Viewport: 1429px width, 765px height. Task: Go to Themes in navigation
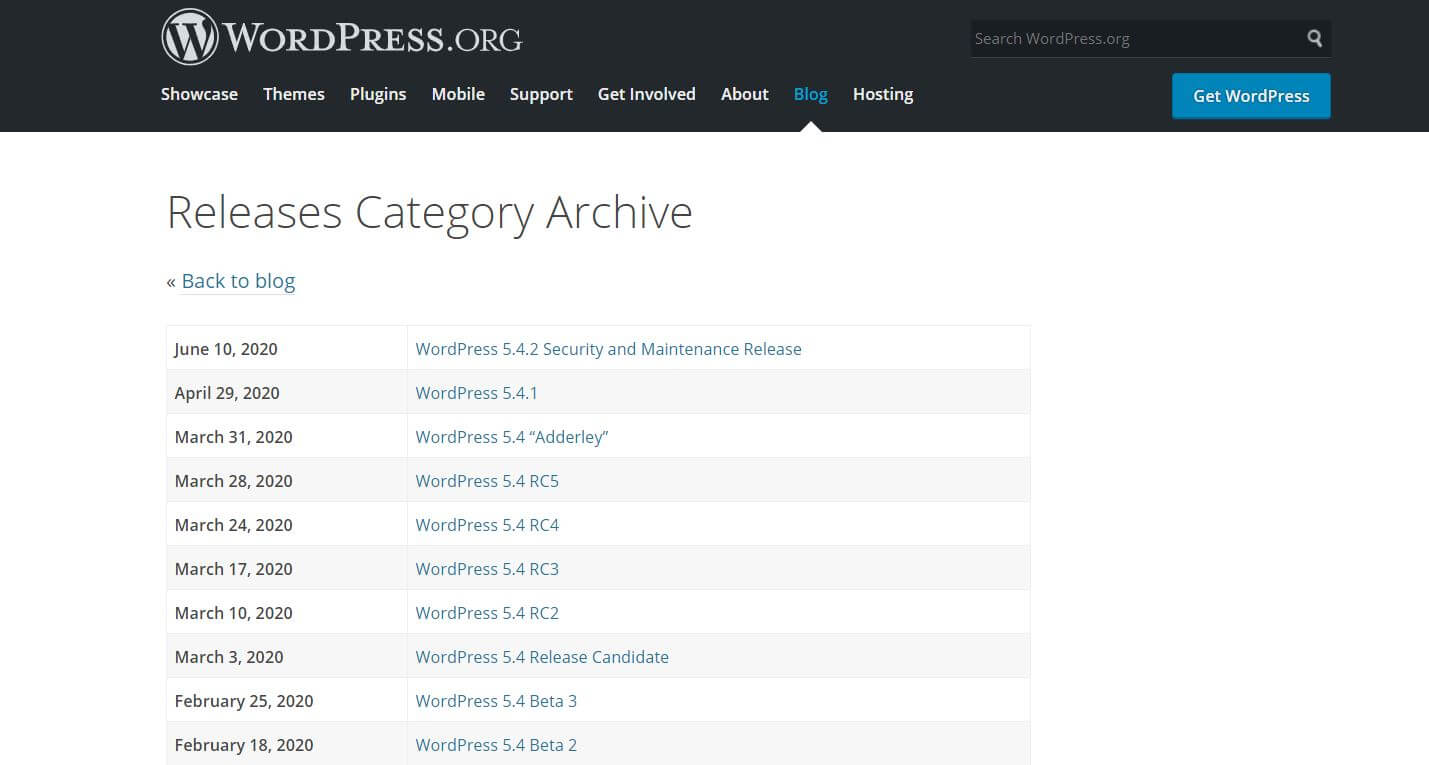coord(294,94)
